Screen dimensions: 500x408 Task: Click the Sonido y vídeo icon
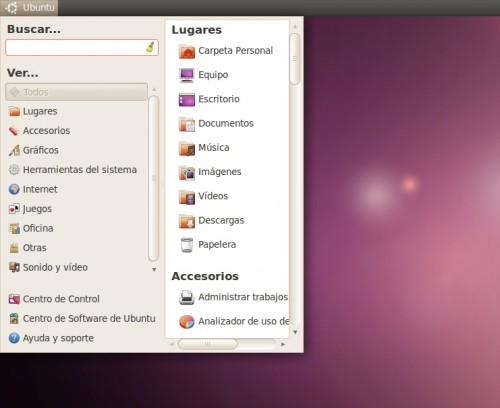[x=14, y=267]
